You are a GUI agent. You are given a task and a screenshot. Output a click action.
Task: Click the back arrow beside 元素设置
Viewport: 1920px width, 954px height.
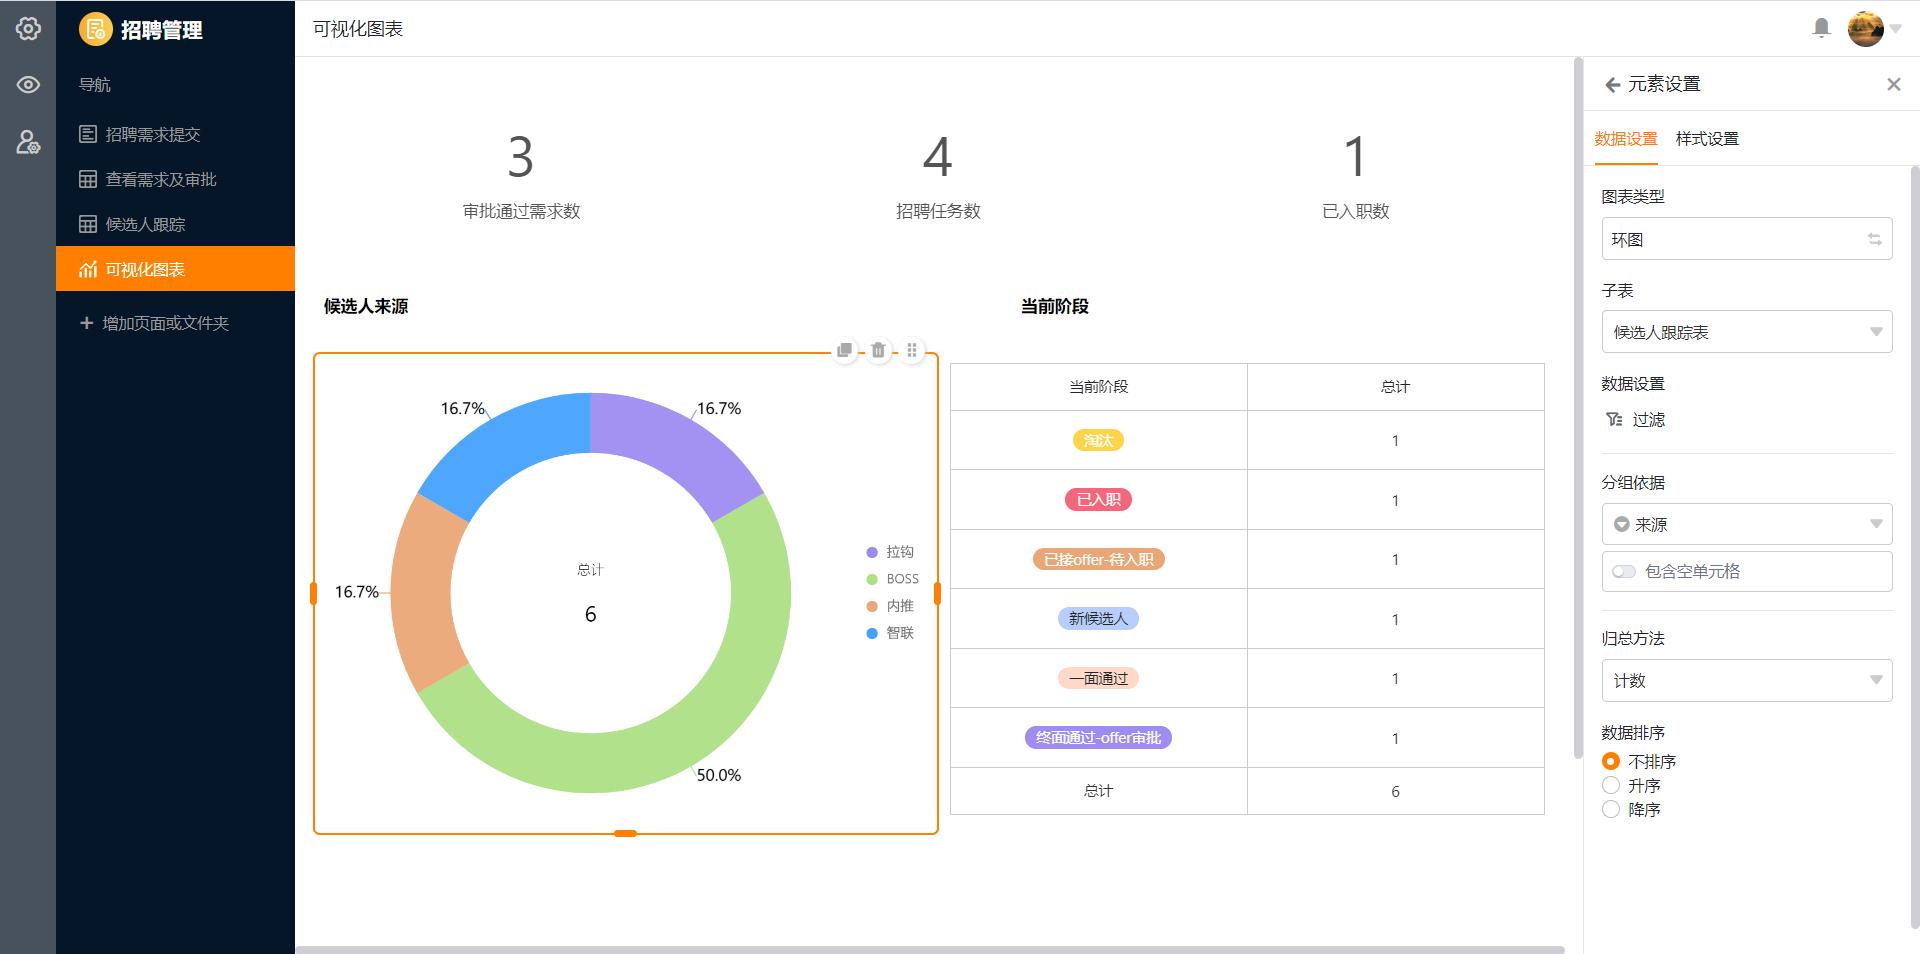click(x=1612, y=84)
